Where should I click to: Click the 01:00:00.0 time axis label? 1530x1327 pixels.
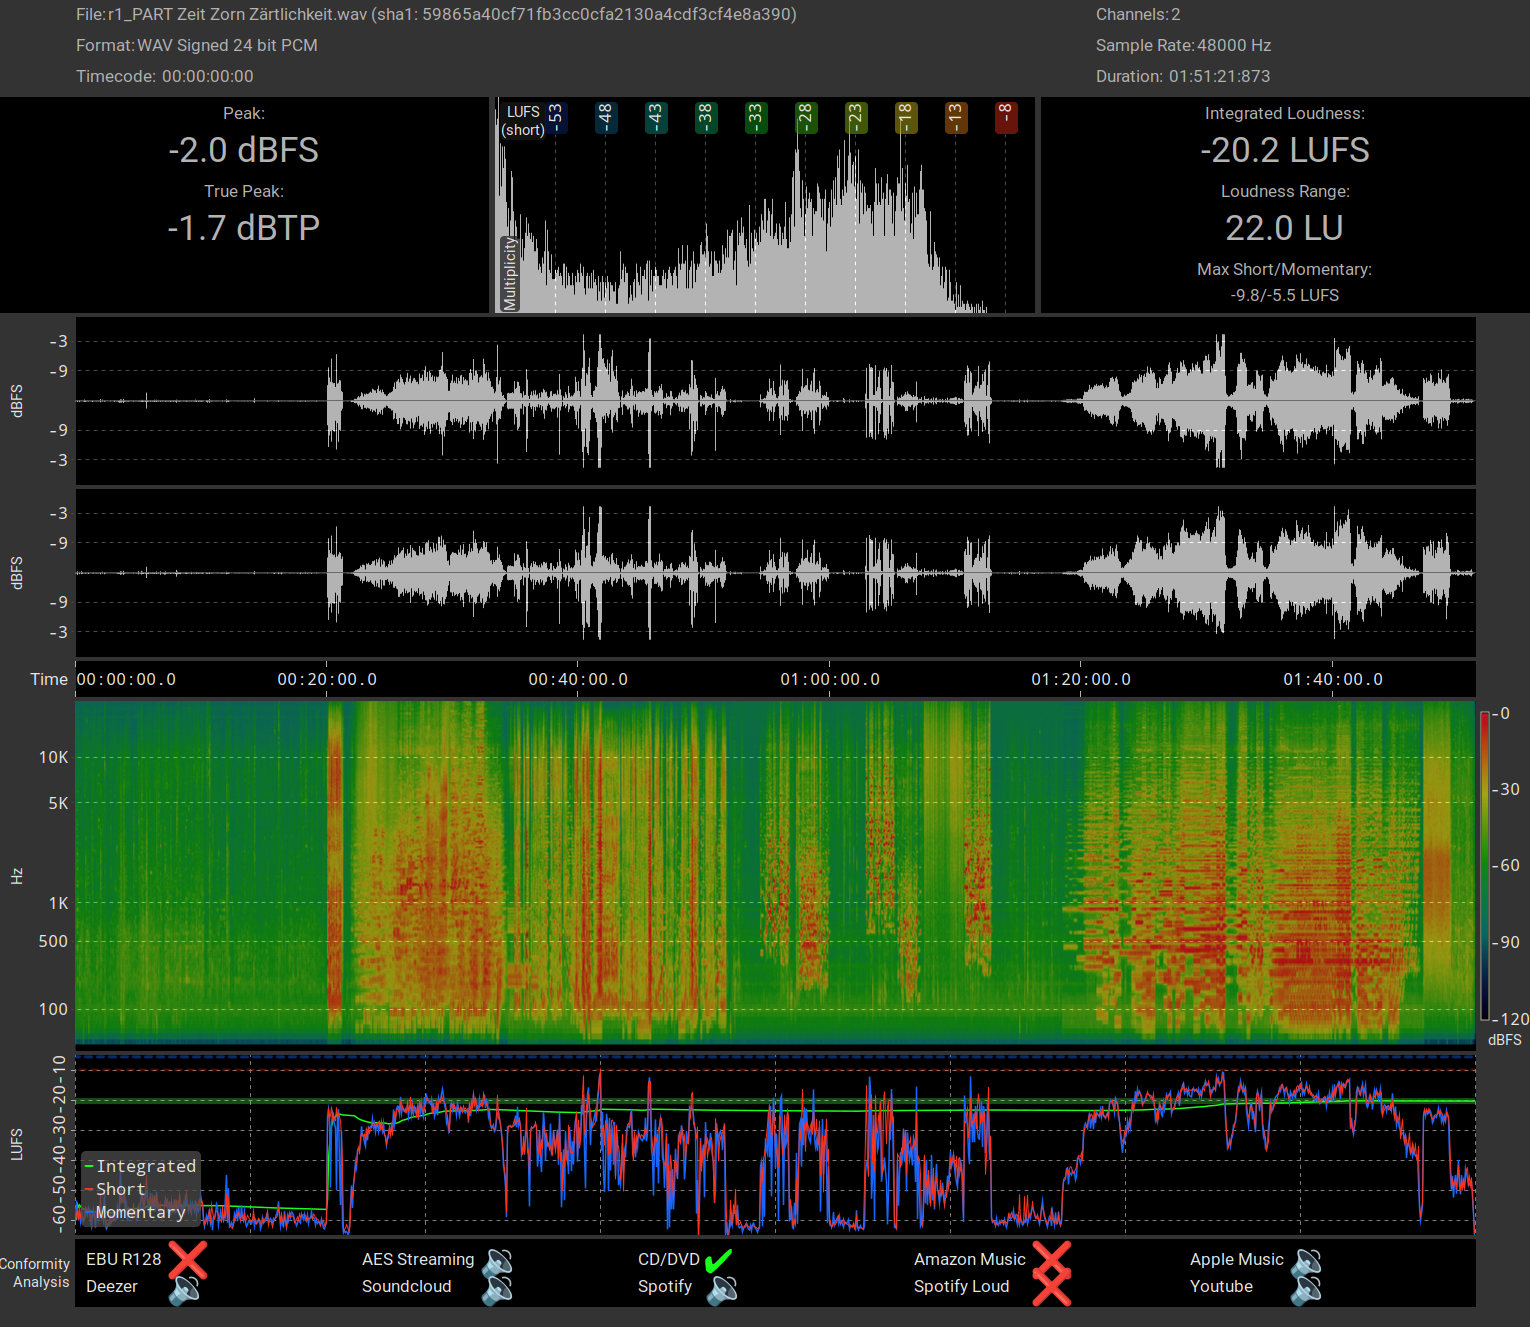pos(830,680)
